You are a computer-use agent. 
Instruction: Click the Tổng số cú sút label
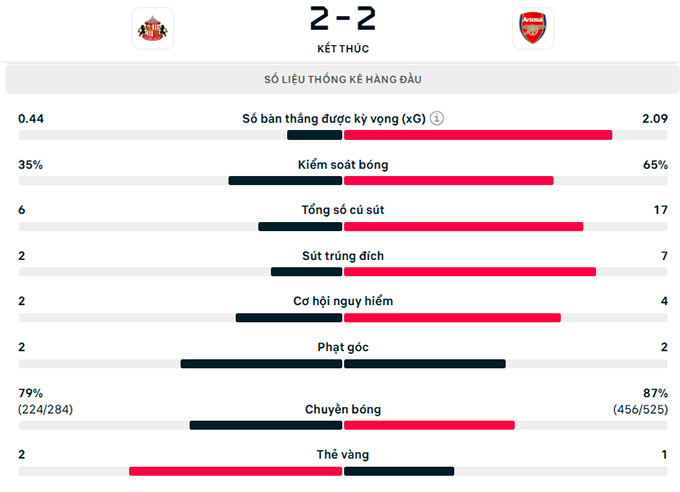point(343,210)
